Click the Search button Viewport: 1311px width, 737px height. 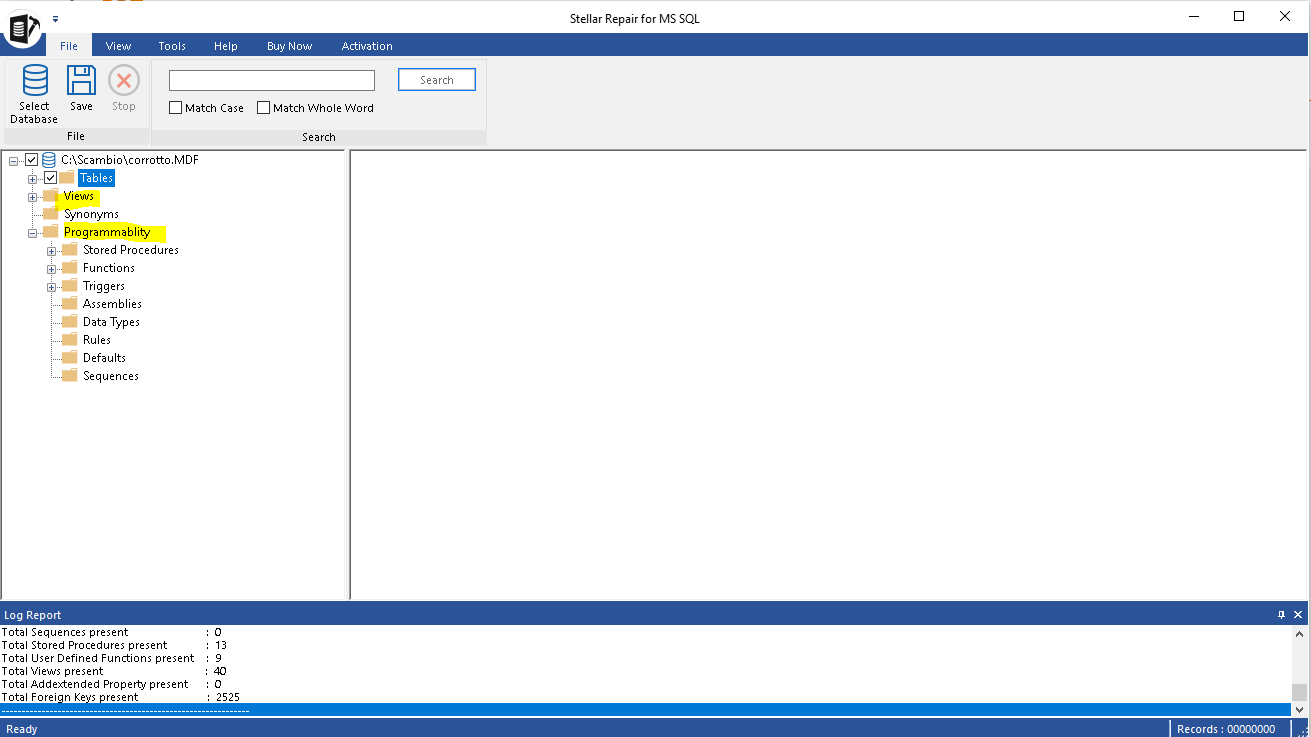tap(437, 80)
